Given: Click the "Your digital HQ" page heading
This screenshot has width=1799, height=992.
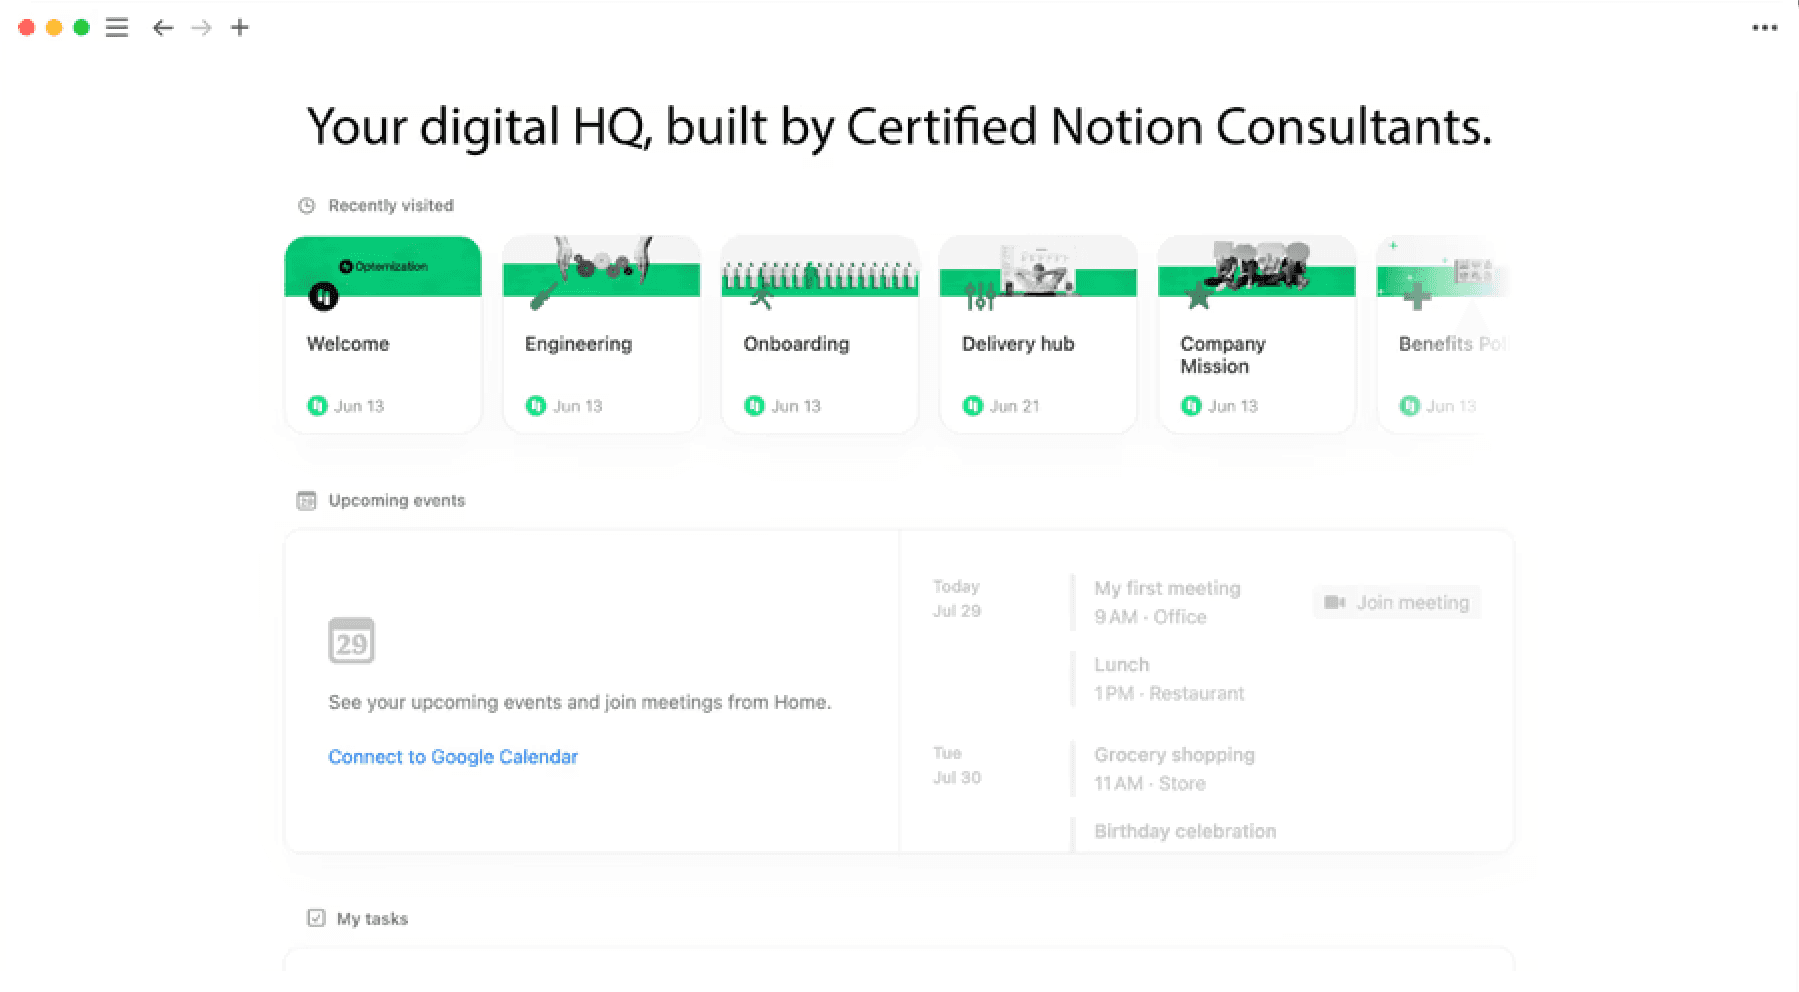Looking at the screenshot, I should pos(899,127).
